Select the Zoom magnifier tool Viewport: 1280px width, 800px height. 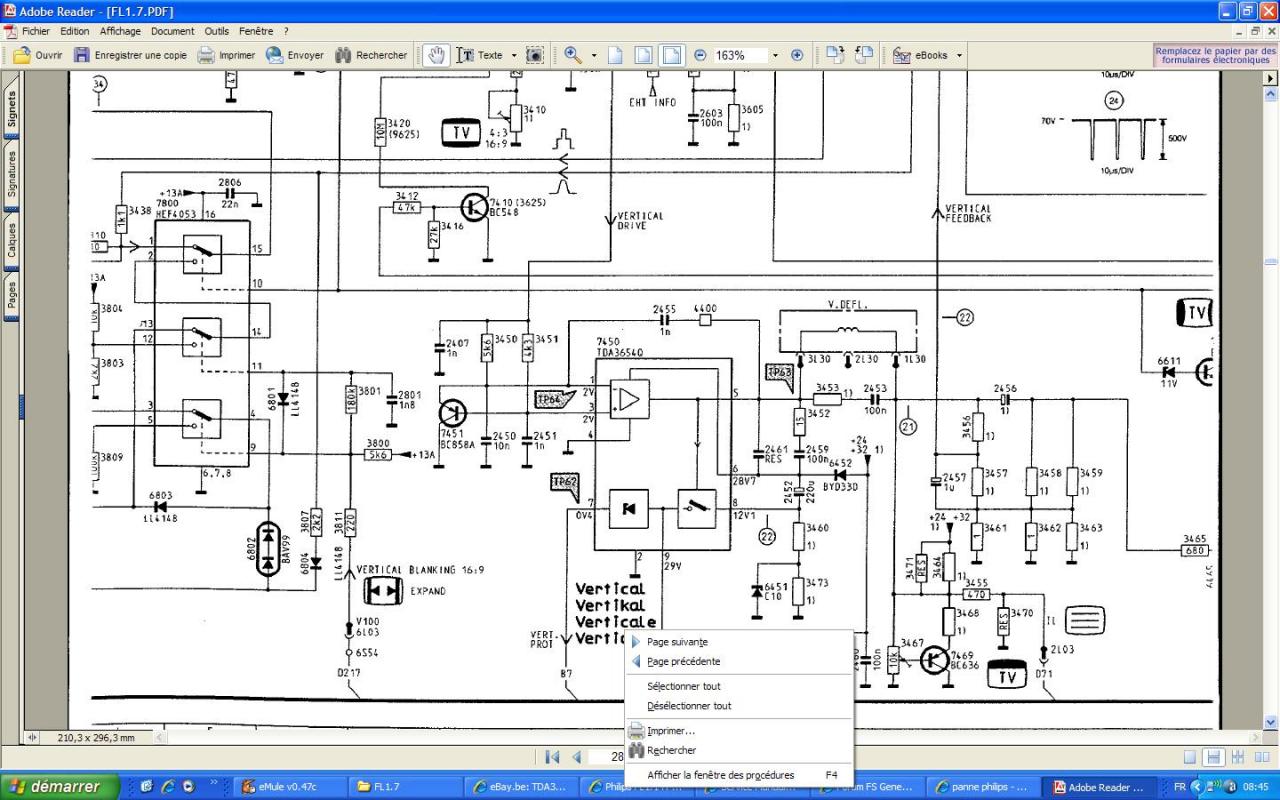click(x=573, y=55)
